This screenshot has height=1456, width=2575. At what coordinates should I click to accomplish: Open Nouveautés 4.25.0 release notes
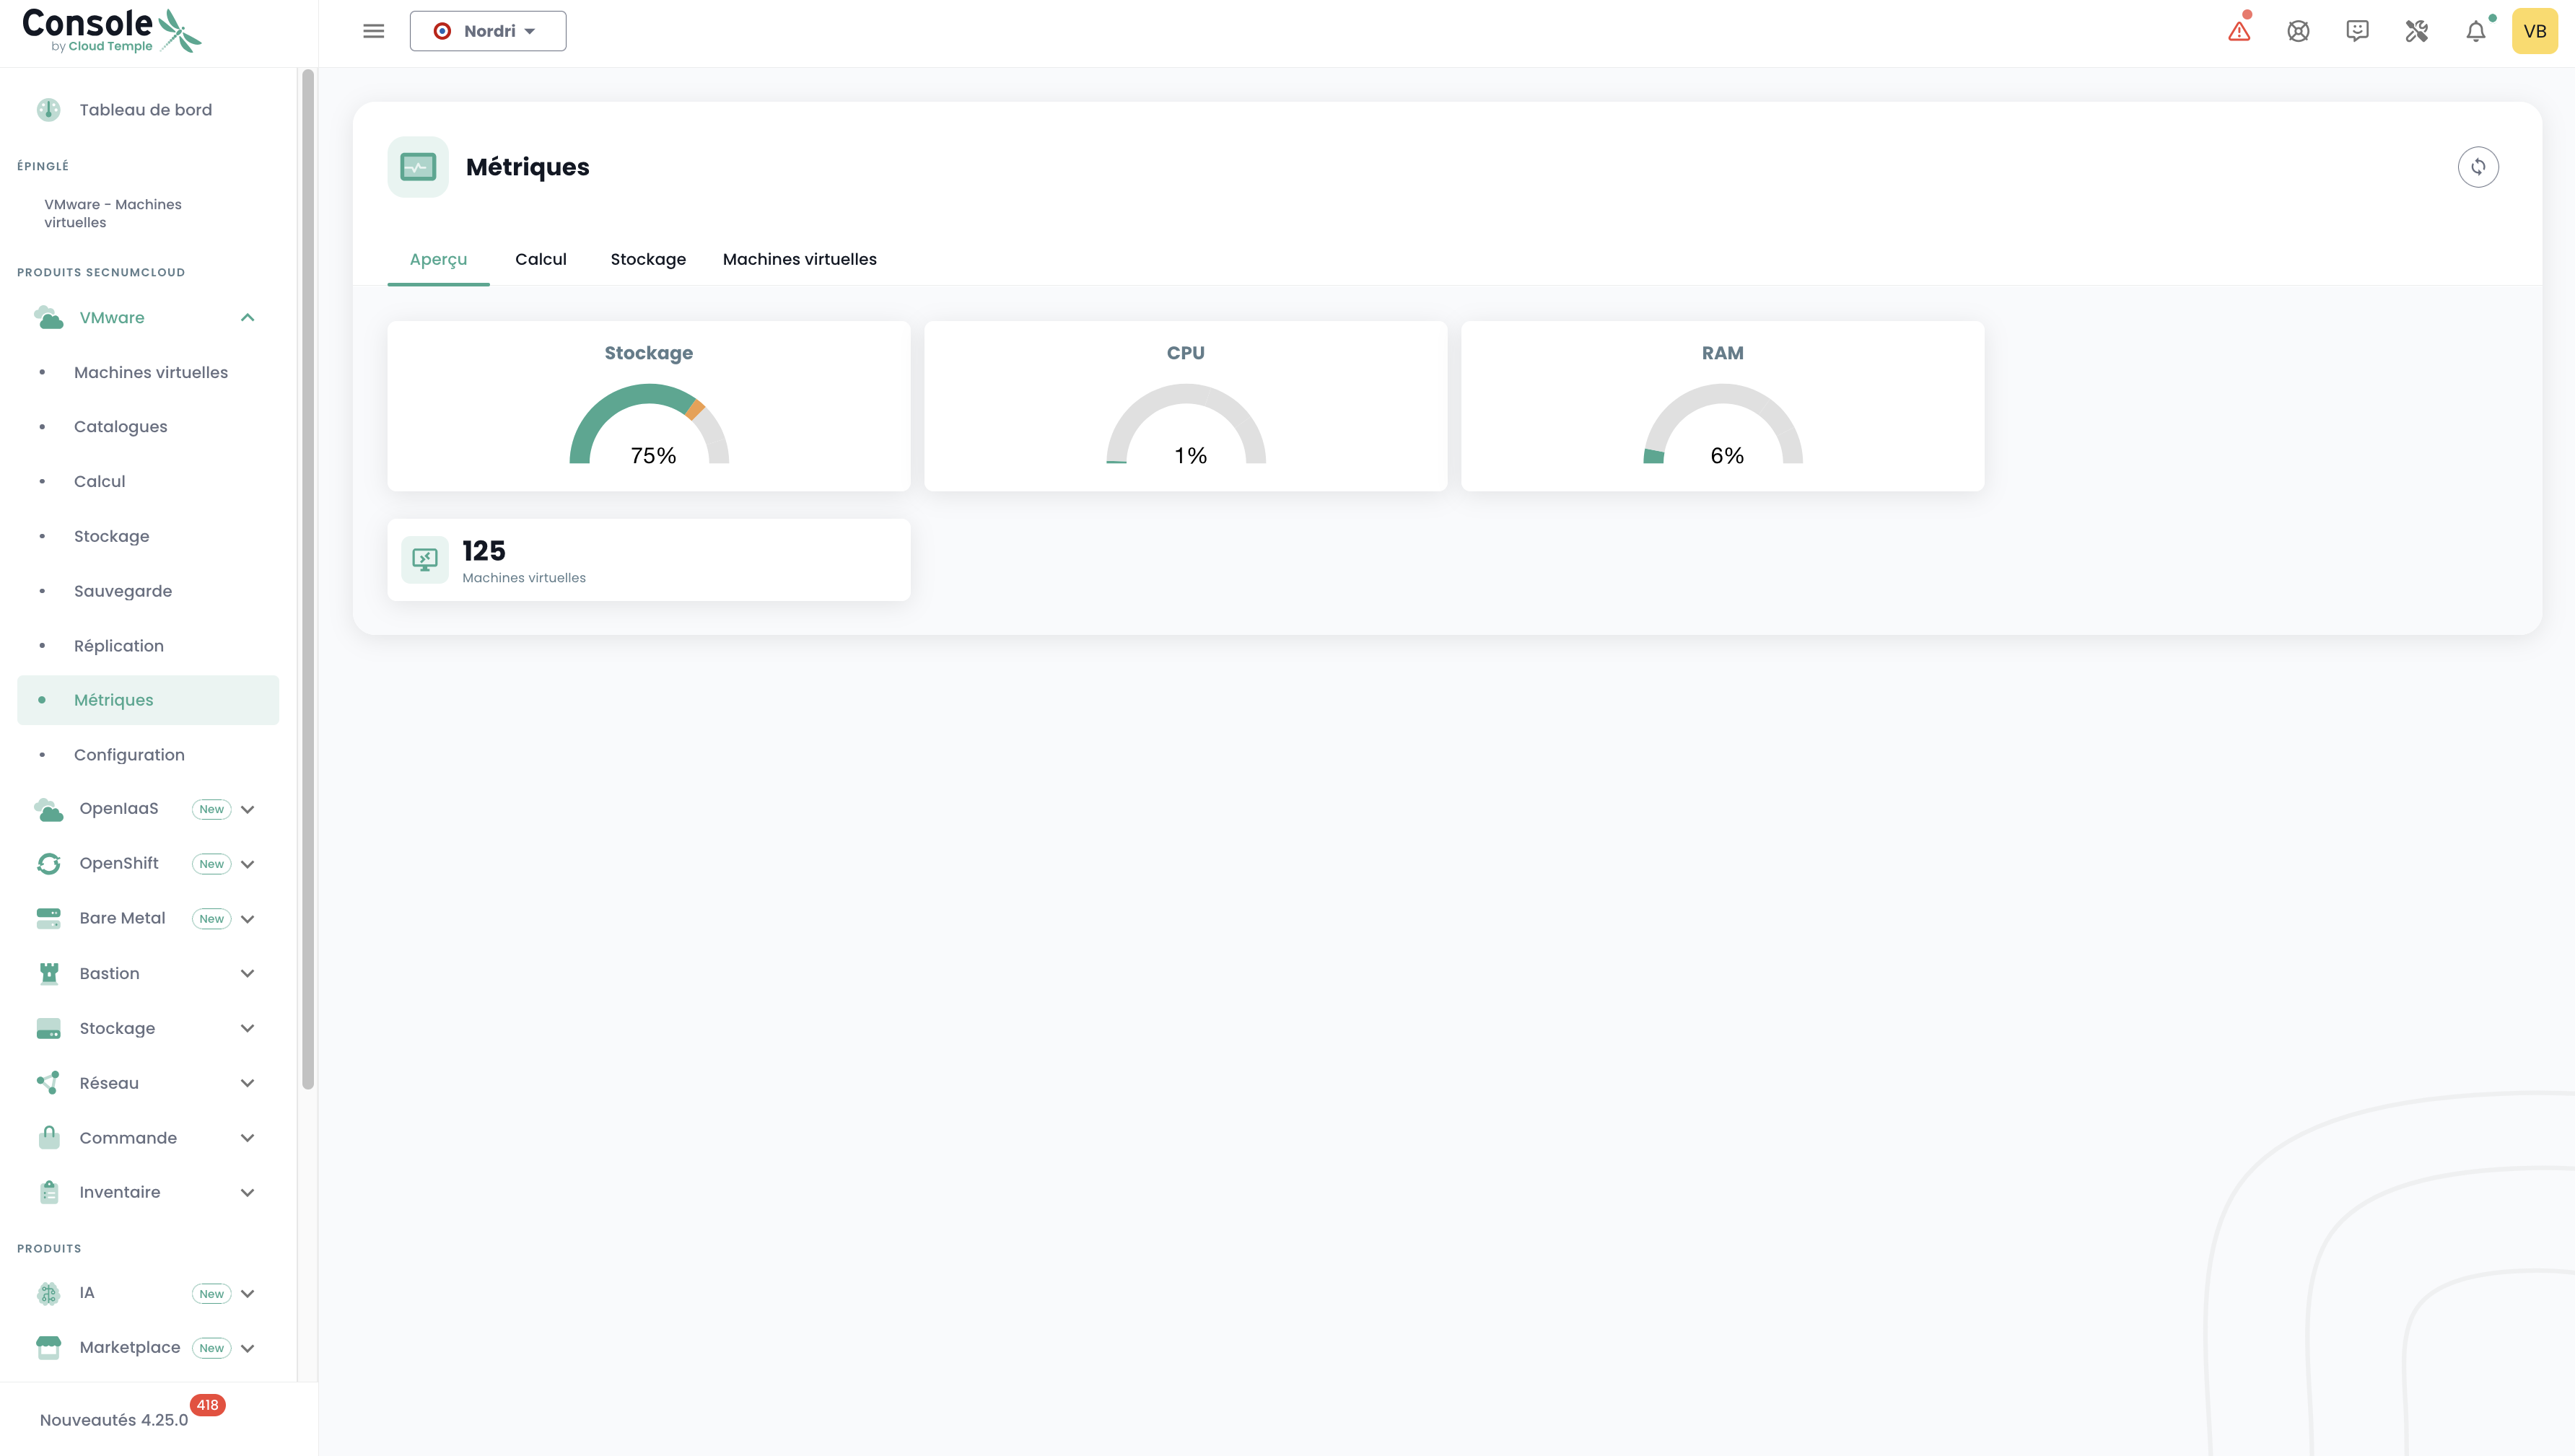click(114, 1419)
